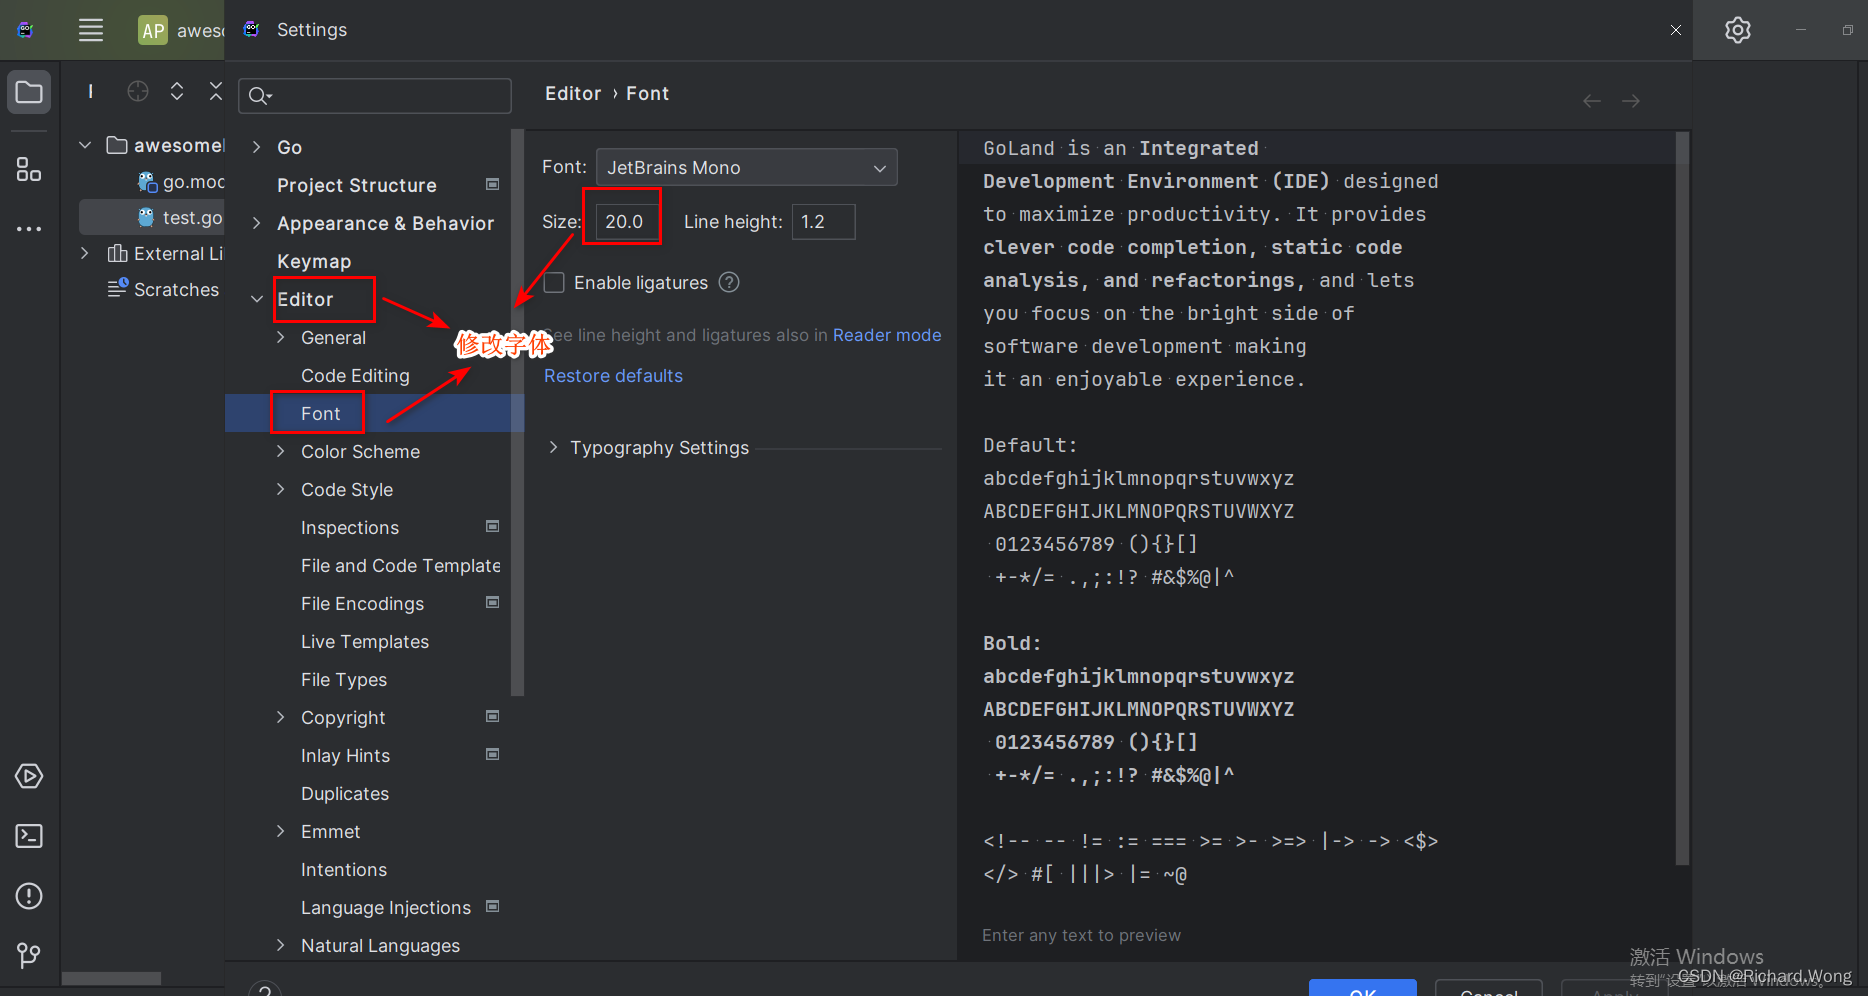The image size is (1868, 996).
Task: Open the Font family dropdown
Action: pos(746,167)
